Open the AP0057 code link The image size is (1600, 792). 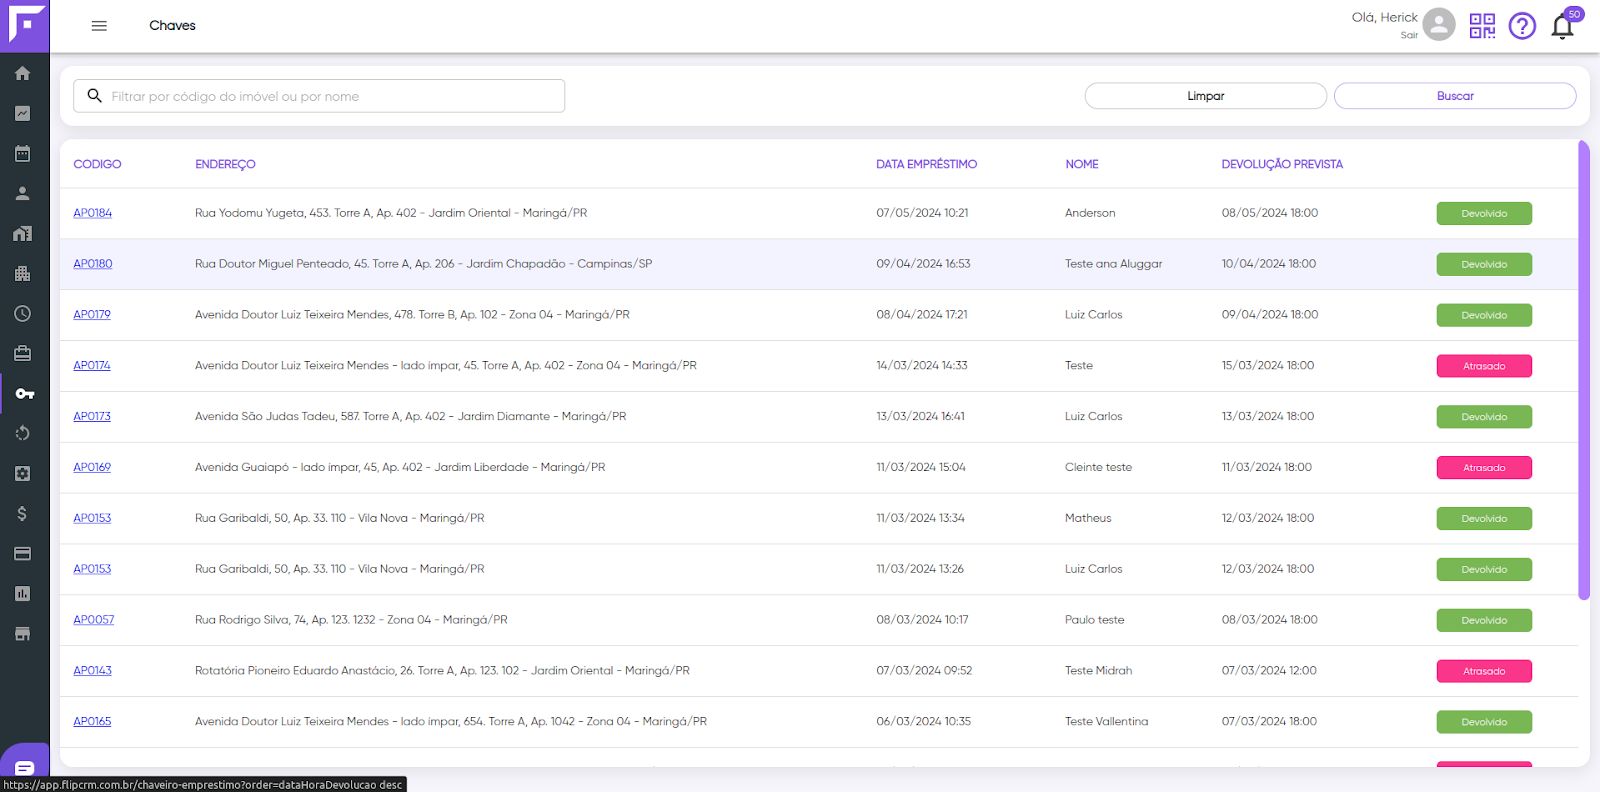coord(93,620)
